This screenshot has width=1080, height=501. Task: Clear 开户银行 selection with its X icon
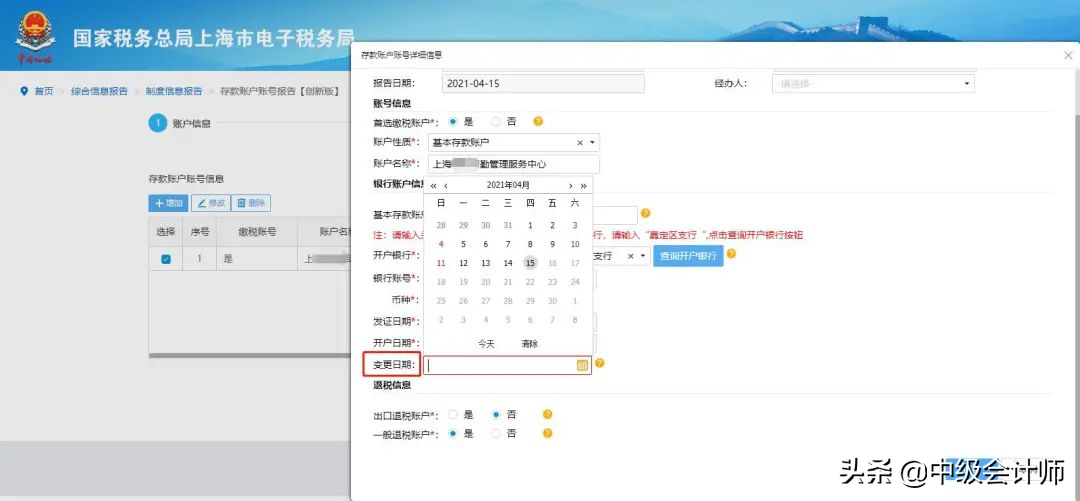pos(631,256)
